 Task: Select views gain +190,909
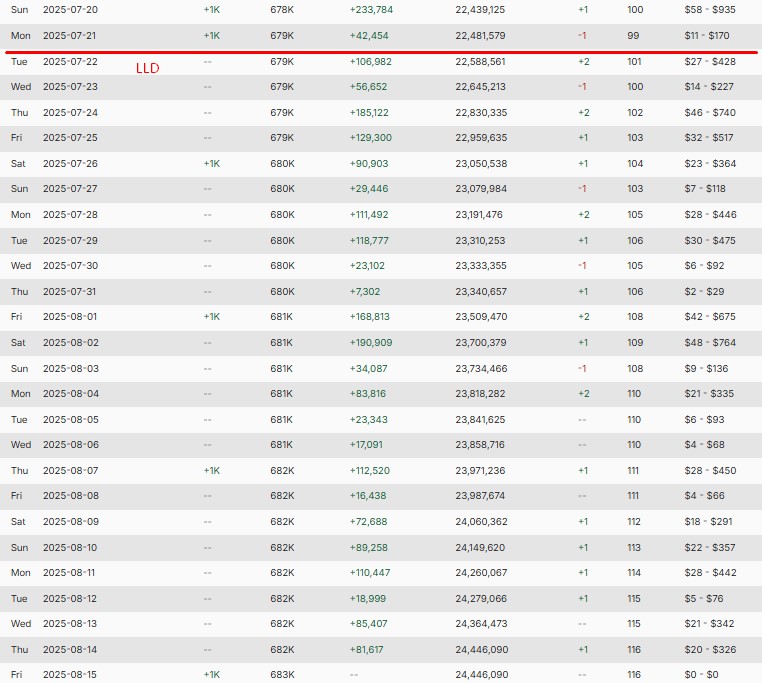(x=371, y=343)
